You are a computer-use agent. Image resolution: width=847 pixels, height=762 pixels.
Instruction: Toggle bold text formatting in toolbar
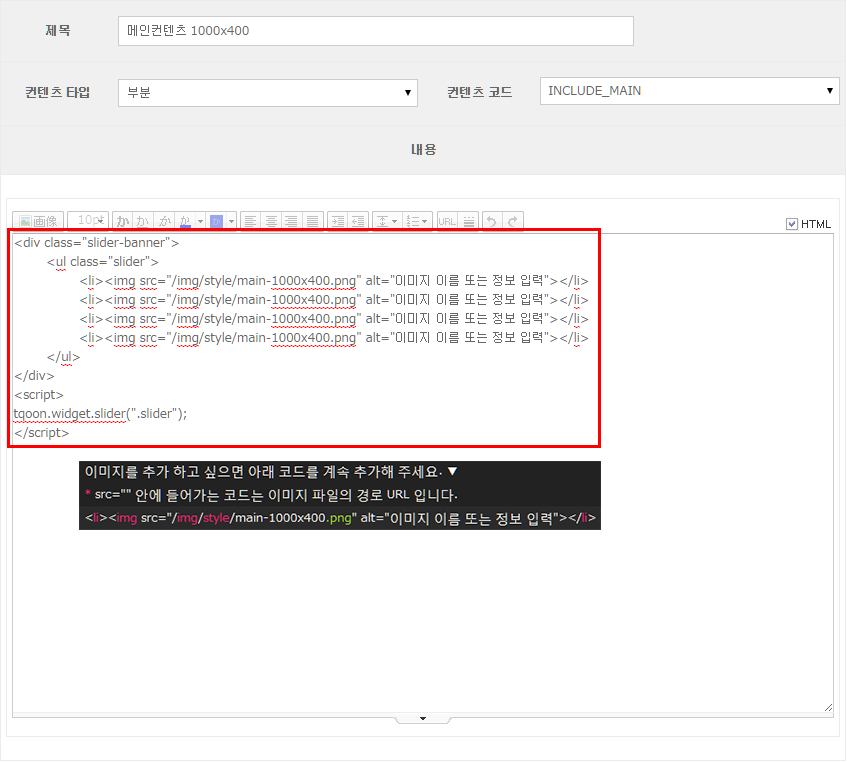(x=123, y=221)
